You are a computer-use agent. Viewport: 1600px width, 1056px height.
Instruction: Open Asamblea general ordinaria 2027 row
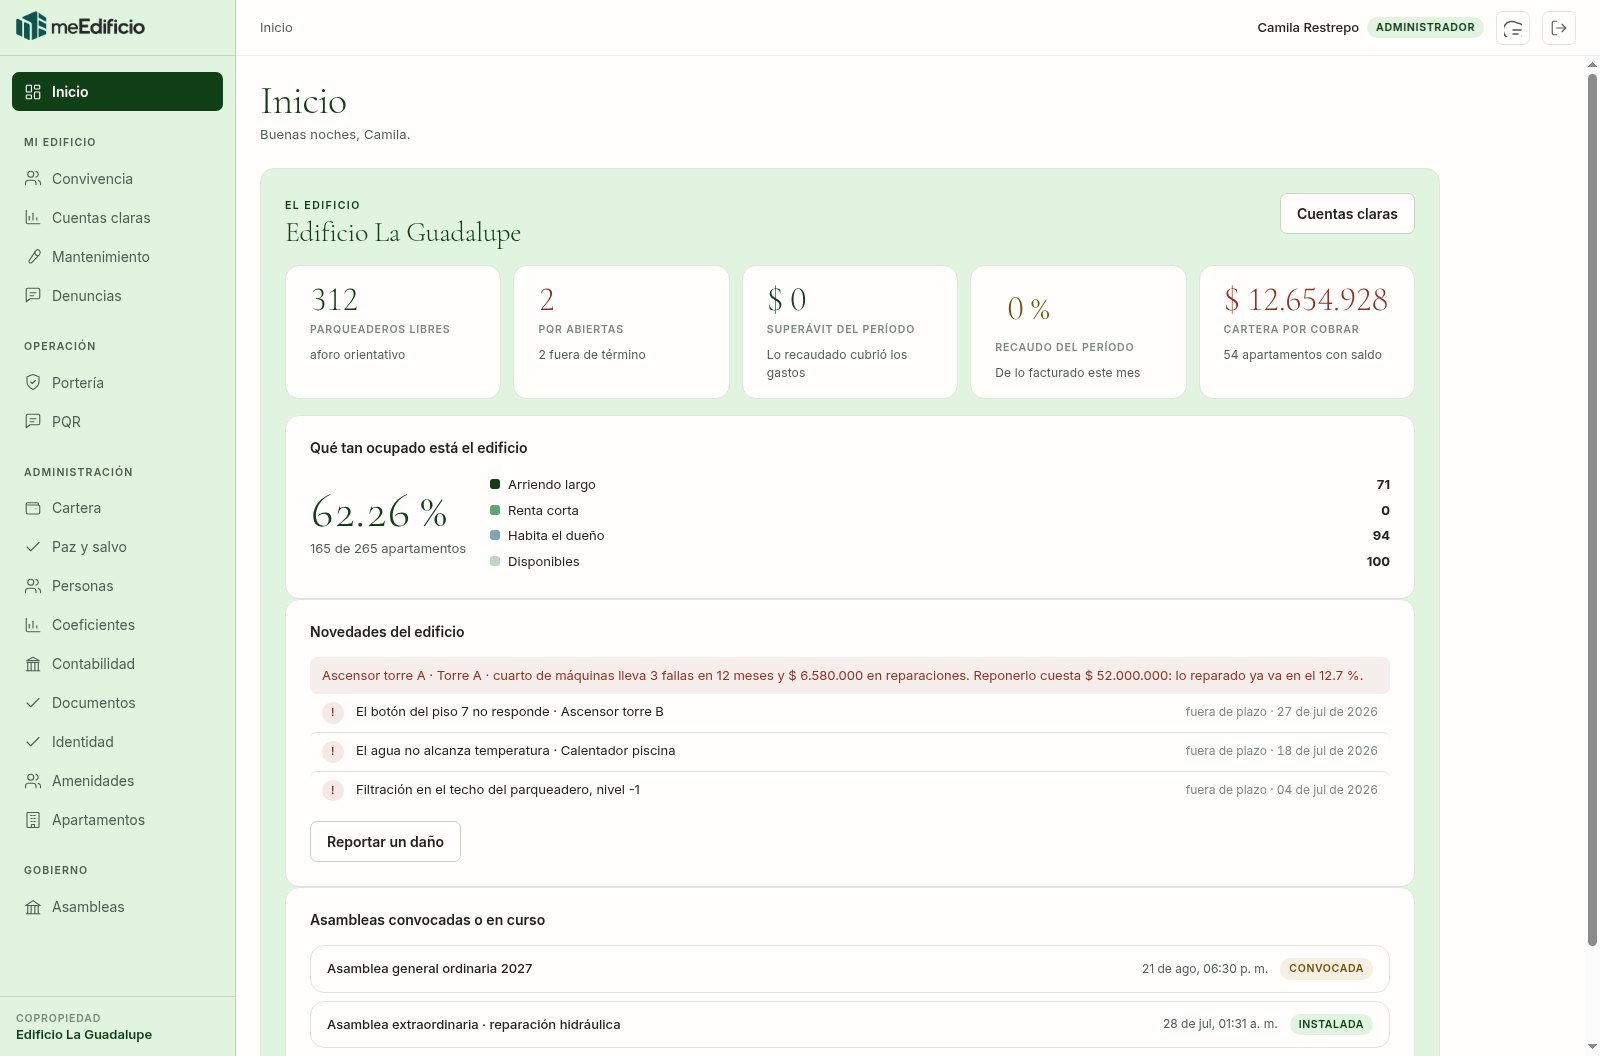[849, 969]
